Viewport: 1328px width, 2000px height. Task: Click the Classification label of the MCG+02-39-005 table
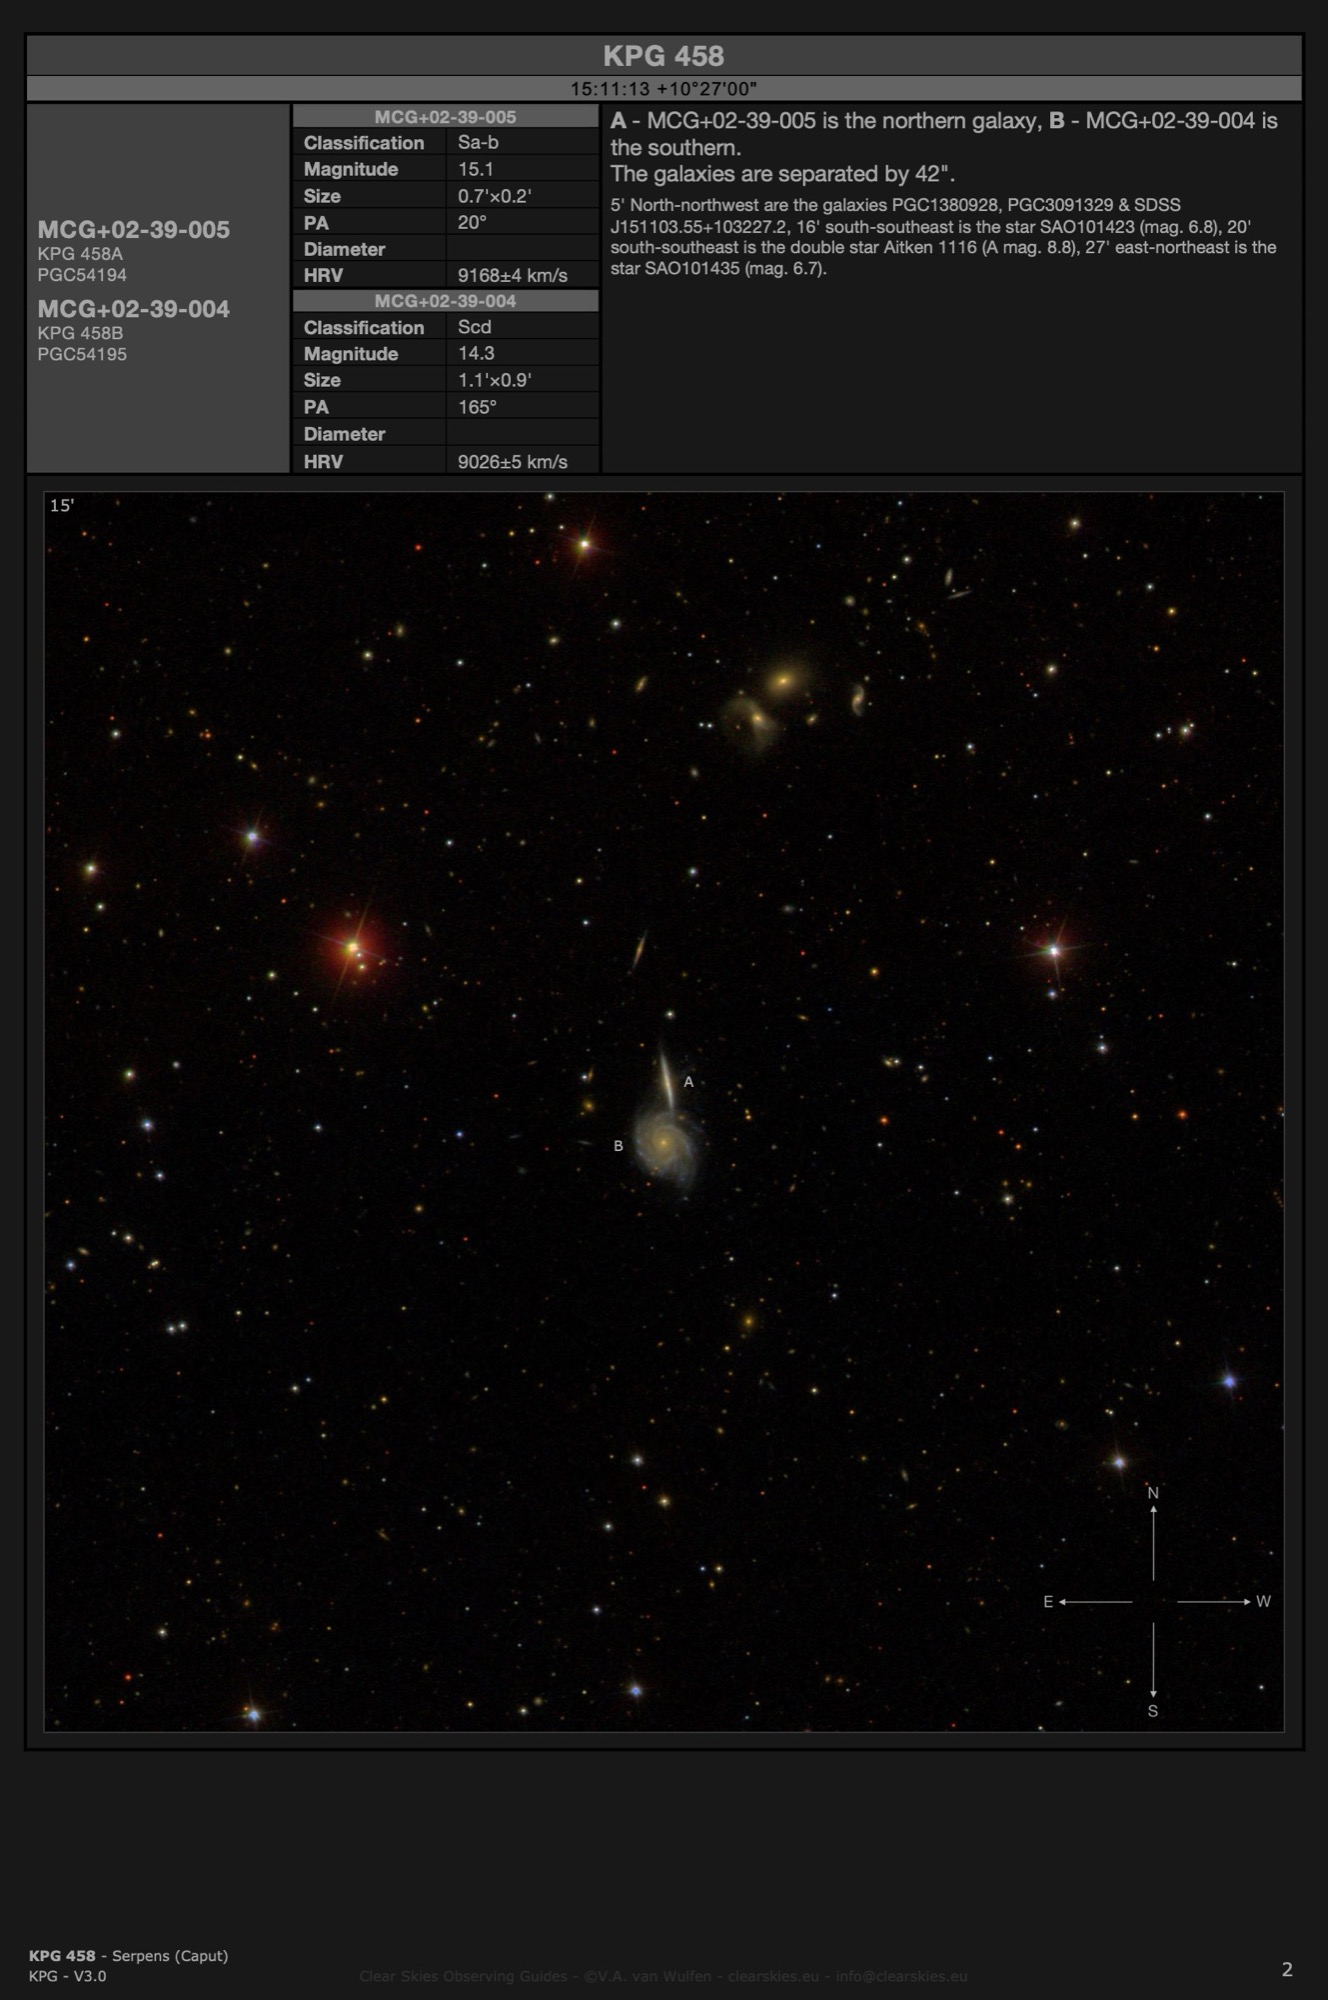364,143
